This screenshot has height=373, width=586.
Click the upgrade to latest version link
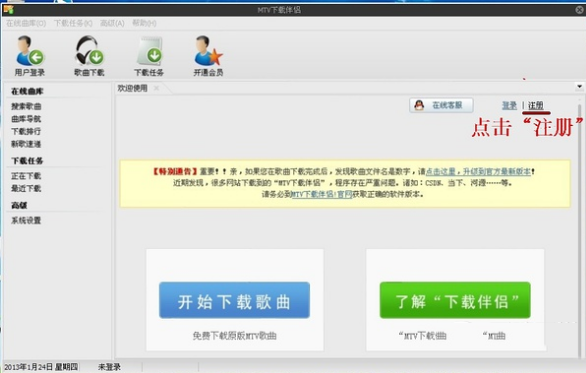click(x=478, y=172)
